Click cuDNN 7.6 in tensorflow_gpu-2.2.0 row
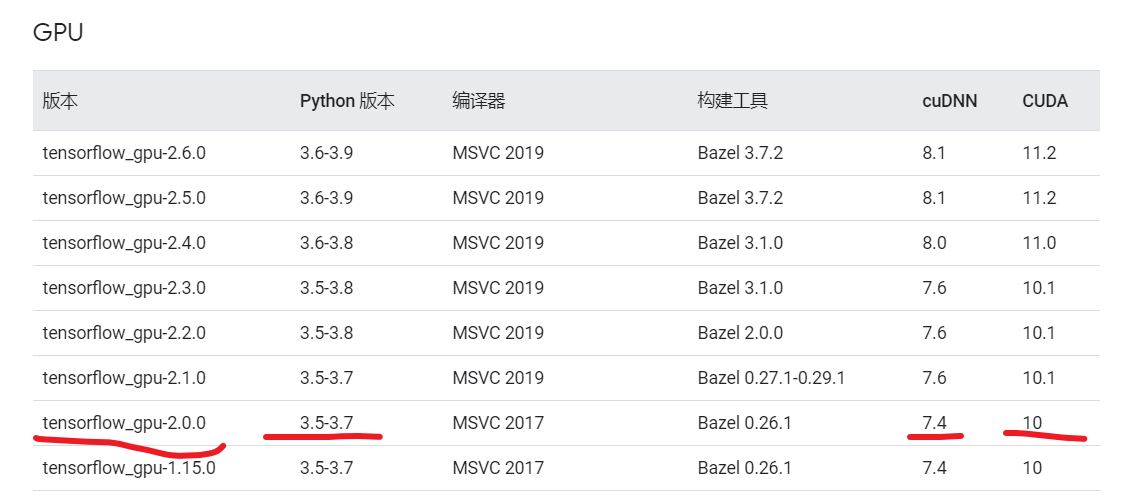 [934, 333]
